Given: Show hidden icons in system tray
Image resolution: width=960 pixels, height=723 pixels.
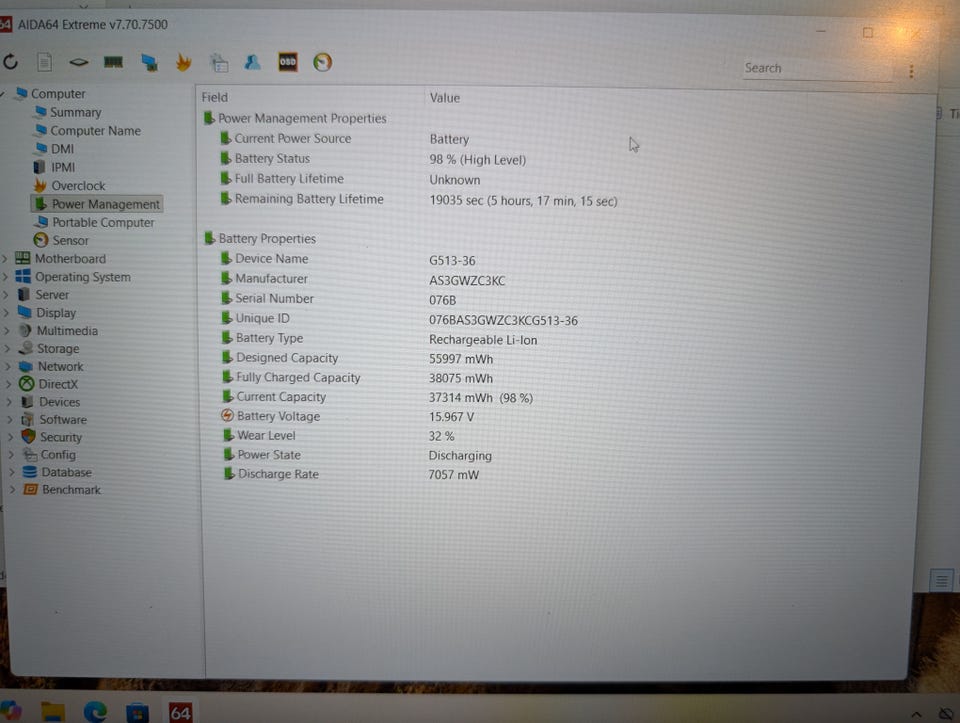Looking at the screenshot, I should pos(916,714).
